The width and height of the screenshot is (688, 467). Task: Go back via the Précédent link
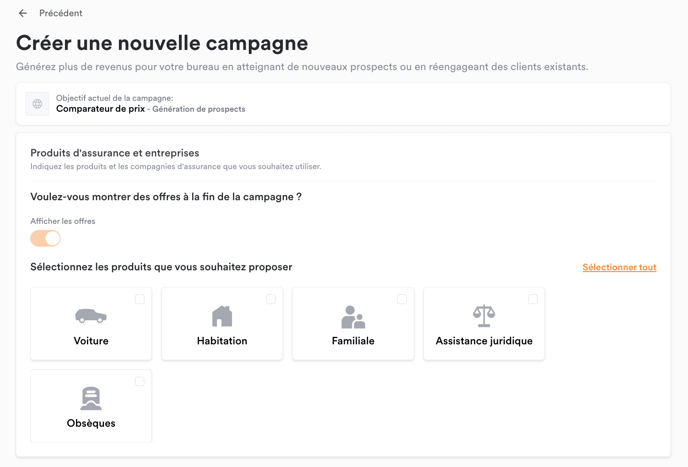(61, 13)
